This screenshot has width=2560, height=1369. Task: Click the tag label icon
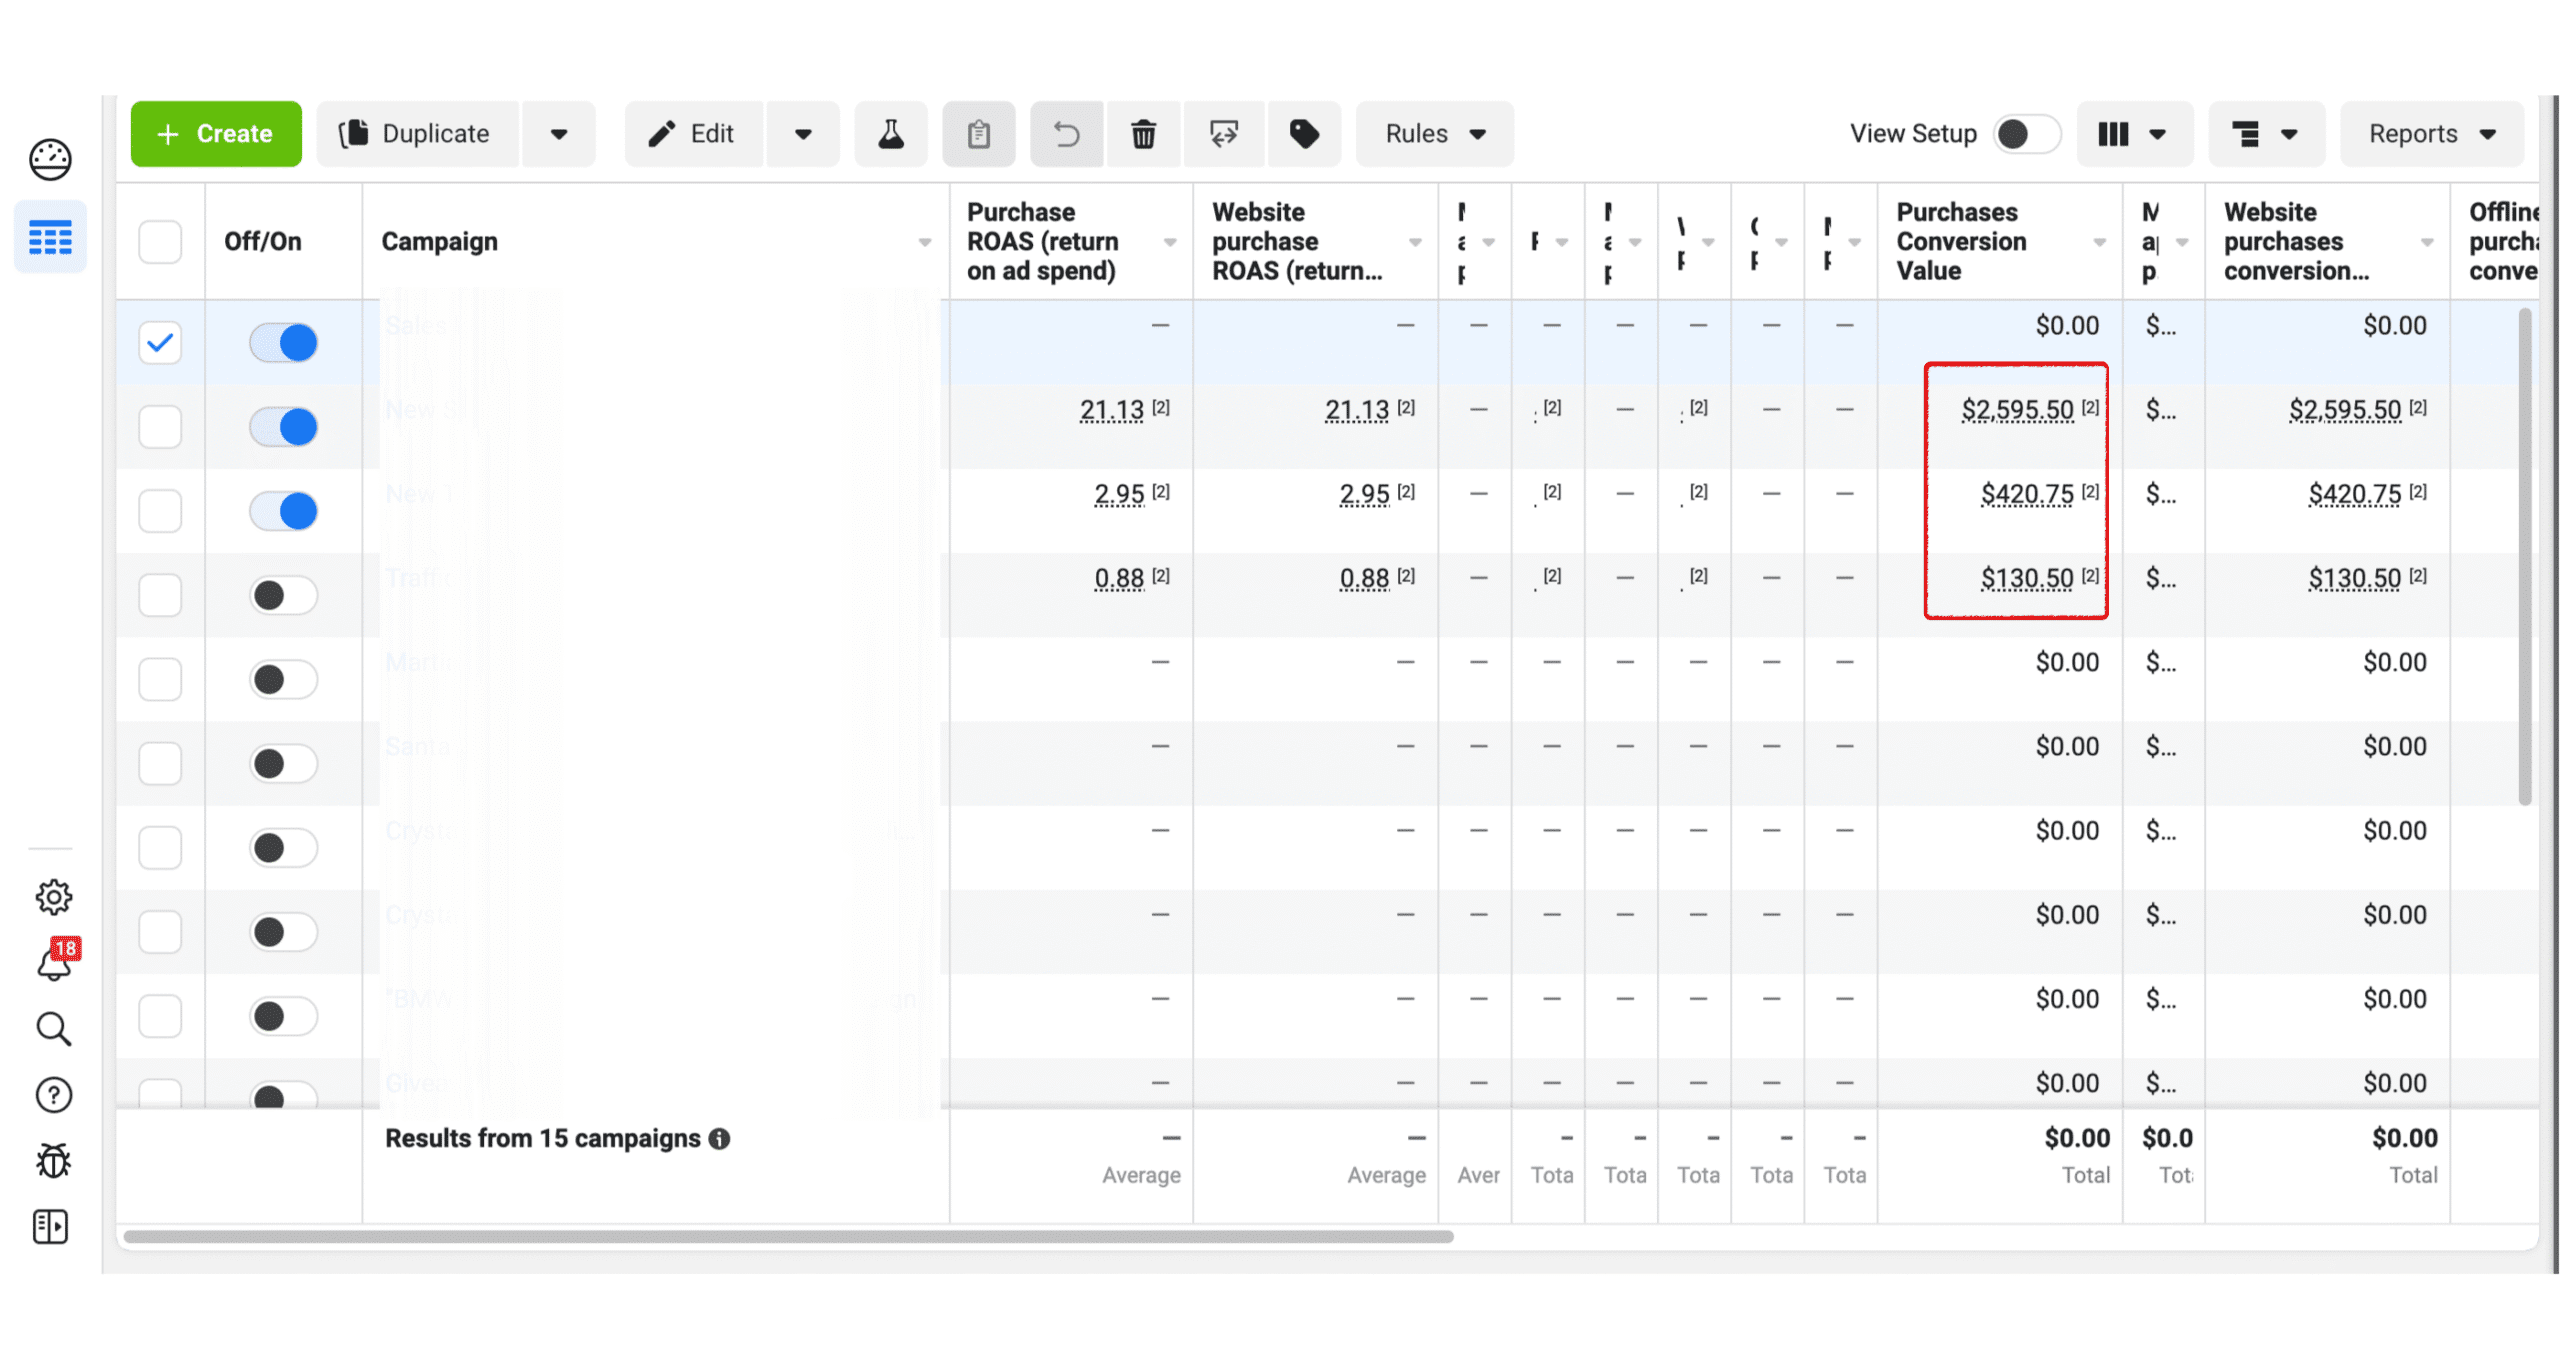(1302, 134)
